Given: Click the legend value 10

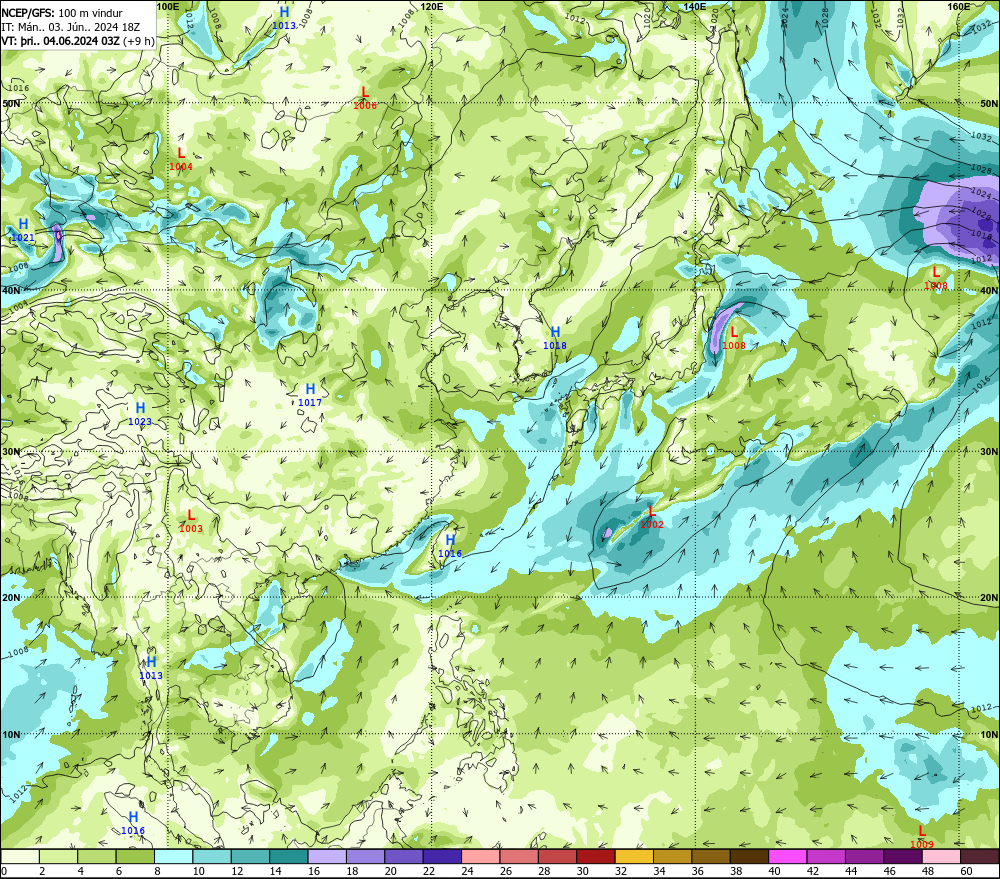Looking at the screenshot, I should click(x=198, y=871).
